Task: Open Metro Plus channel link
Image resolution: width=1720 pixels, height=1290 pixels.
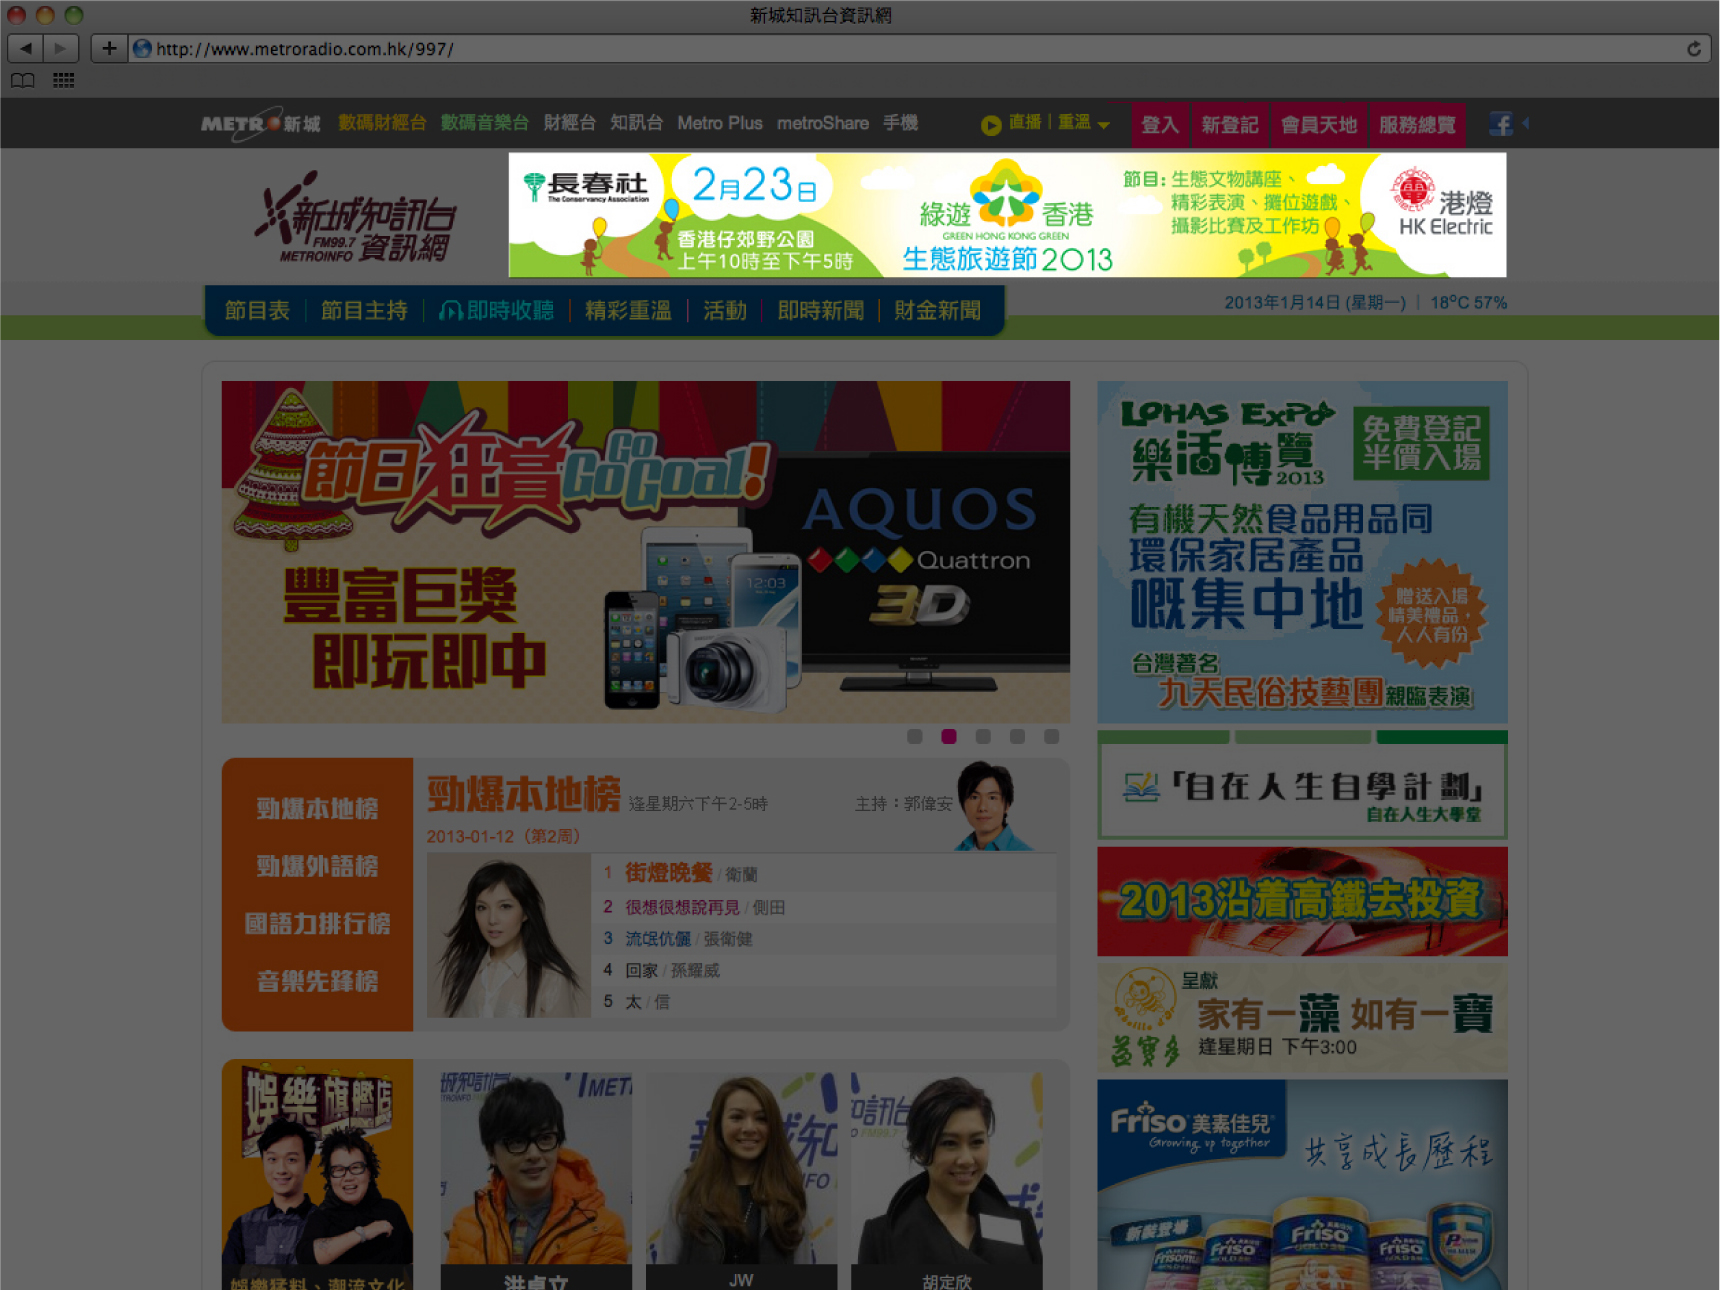Action: [x=720, y=123]
